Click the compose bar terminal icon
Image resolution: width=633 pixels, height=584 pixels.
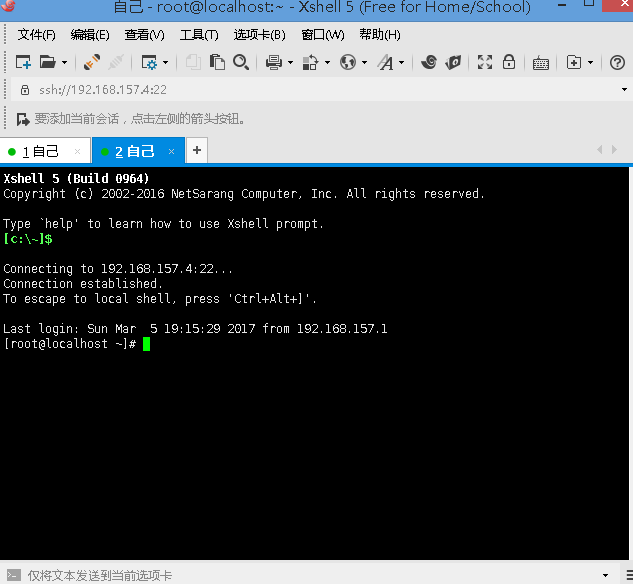tap(14, 575)
